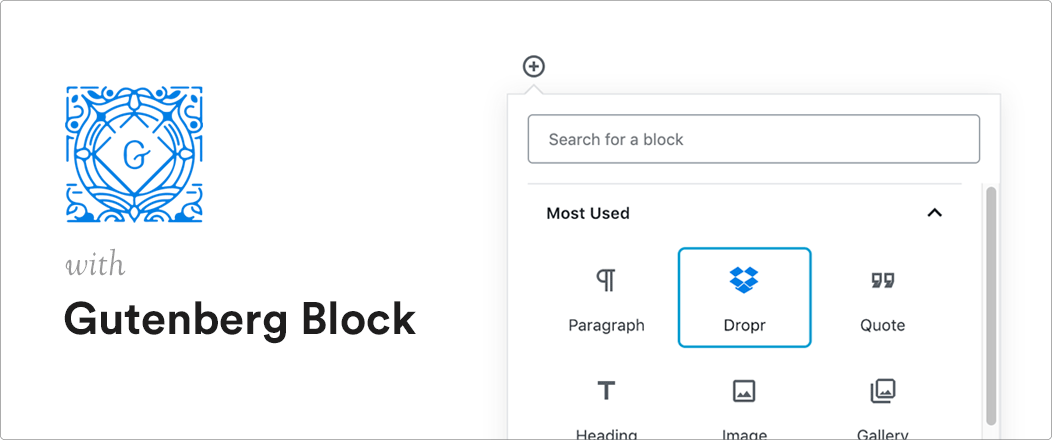
Task: Choose the Gallery block icon
Action: point(882,391)
